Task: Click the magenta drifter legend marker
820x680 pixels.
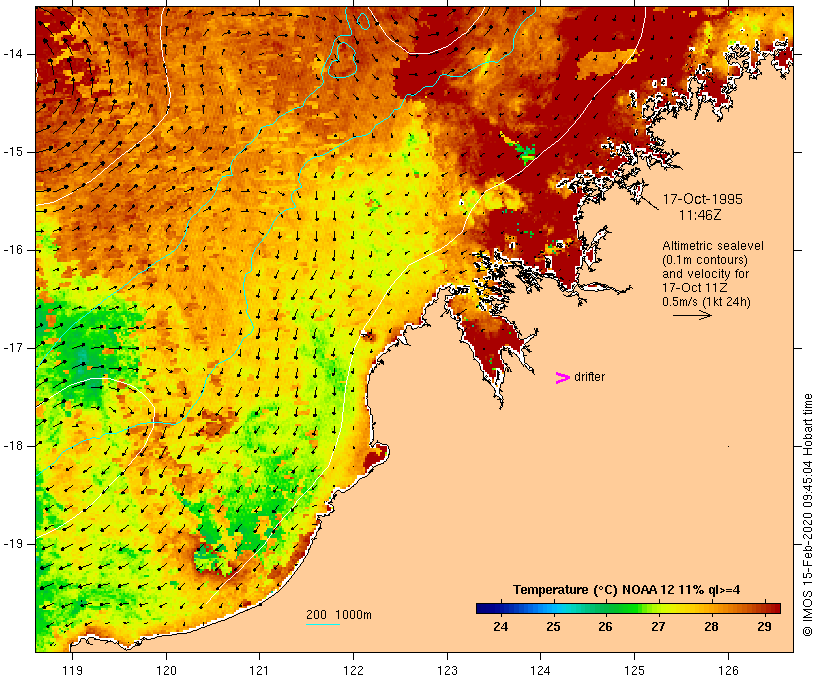Action: [563, 378]
